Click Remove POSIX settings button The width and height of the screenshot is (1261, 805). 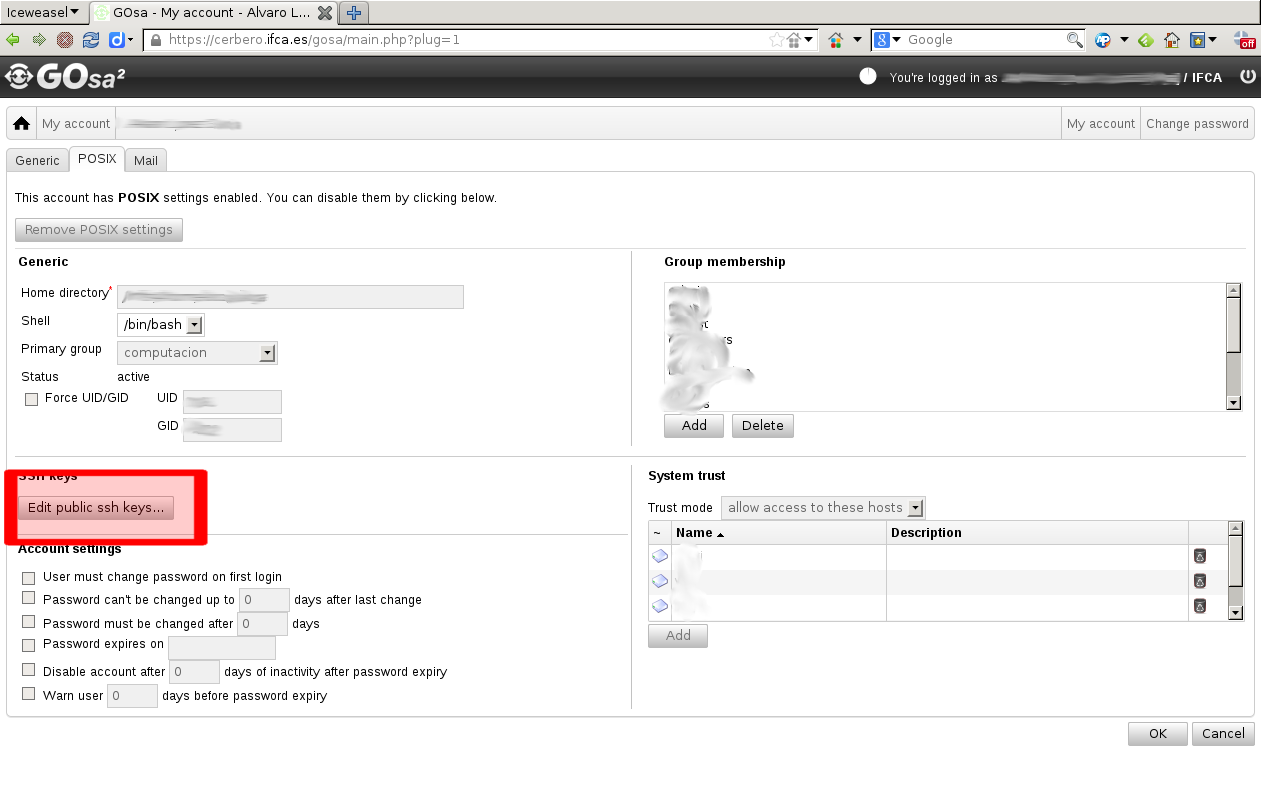click(99, 230)
